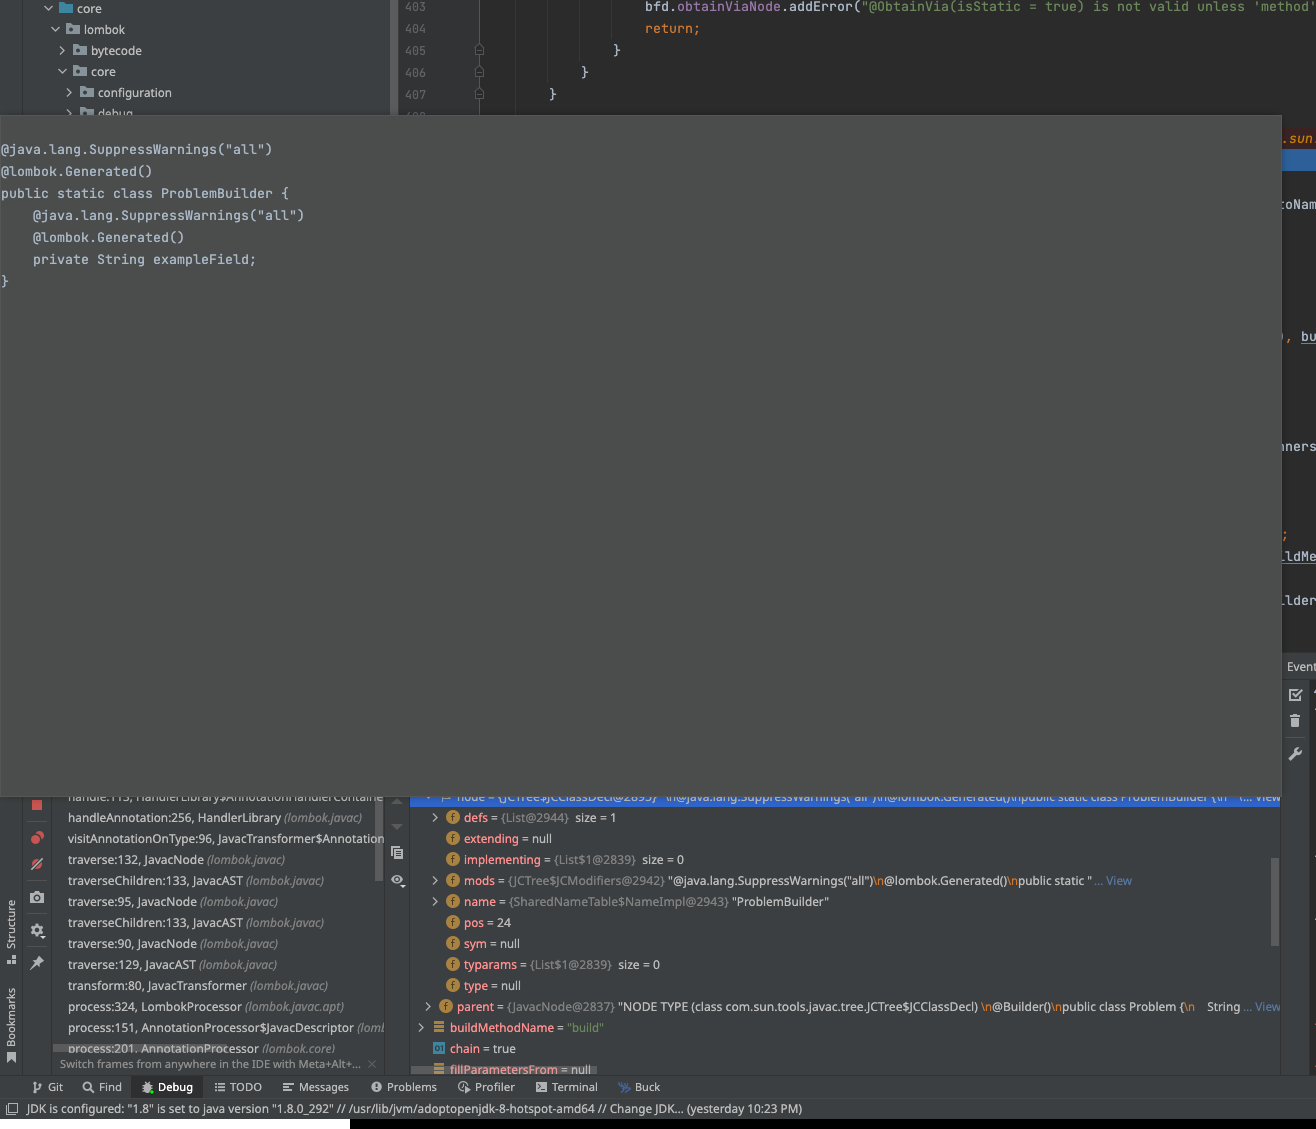Screen dimensions: 1316x1129
Task: Expand the defs variable node
Action: pos(435,818)
